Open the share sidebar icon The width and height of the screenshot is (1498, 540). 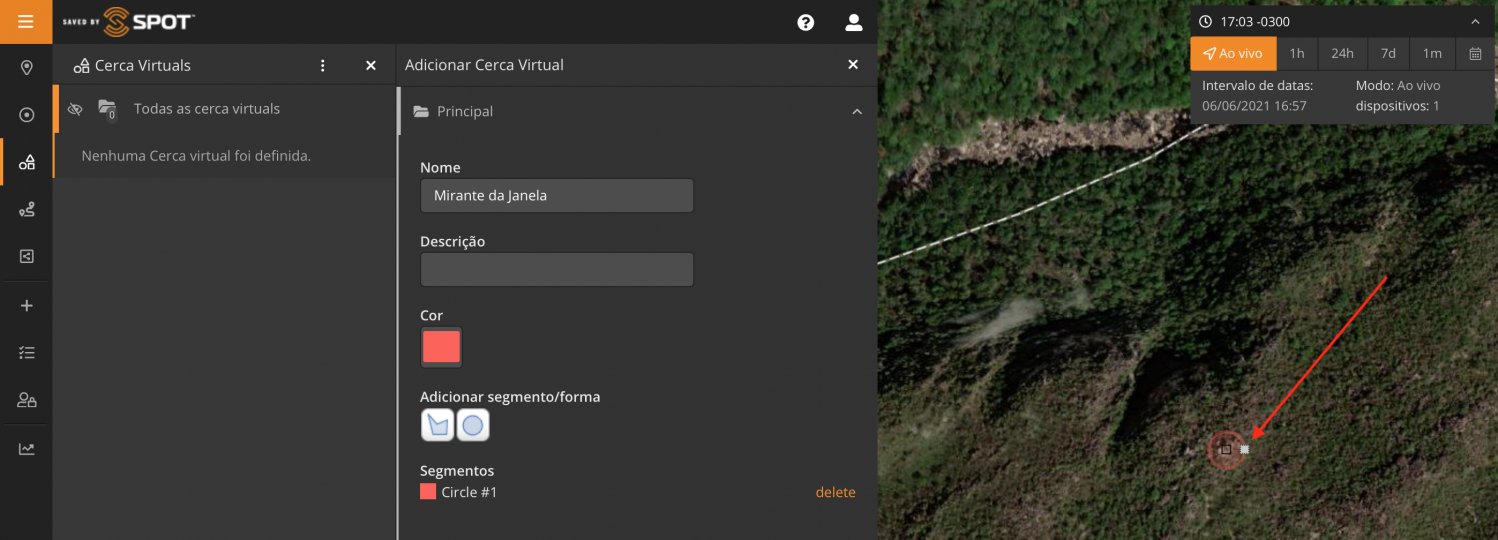(x=27, y=257)
